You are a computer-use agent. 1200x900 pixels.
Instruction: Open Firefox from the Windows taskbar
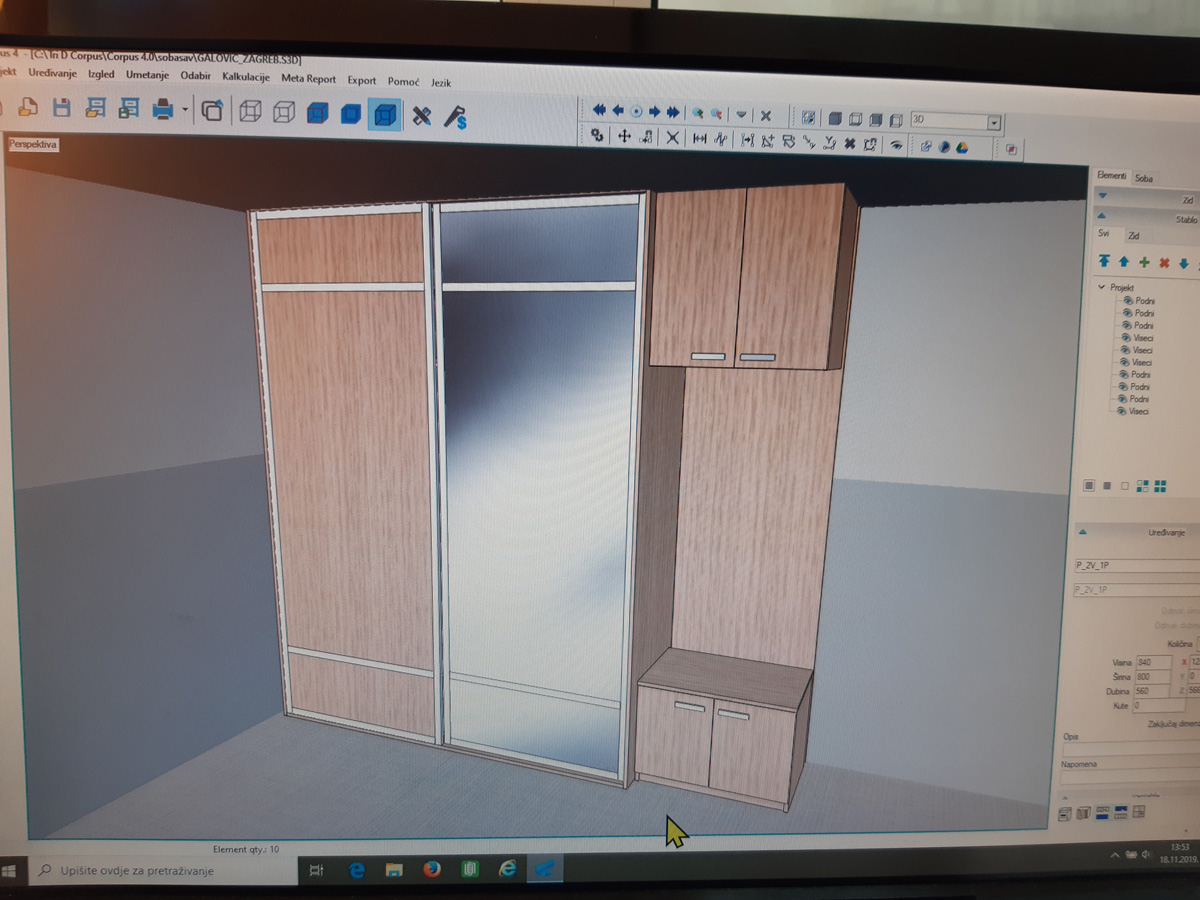[x=432, y=869]
